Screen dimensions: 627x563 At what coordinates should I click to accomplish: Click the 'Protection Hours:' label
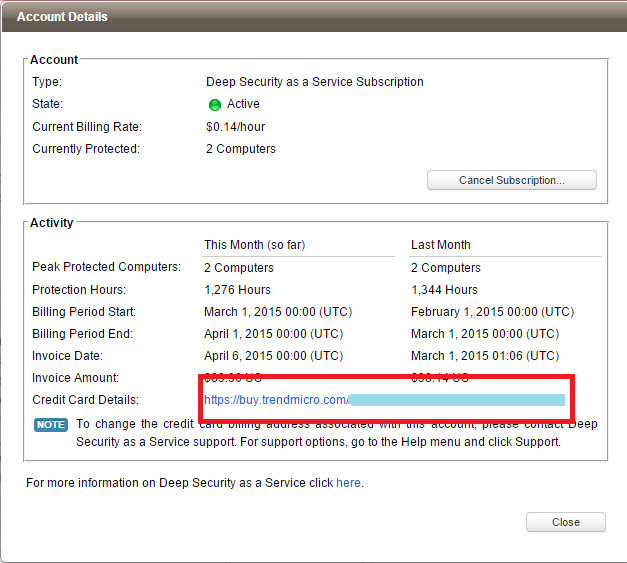tap(79, 289)
